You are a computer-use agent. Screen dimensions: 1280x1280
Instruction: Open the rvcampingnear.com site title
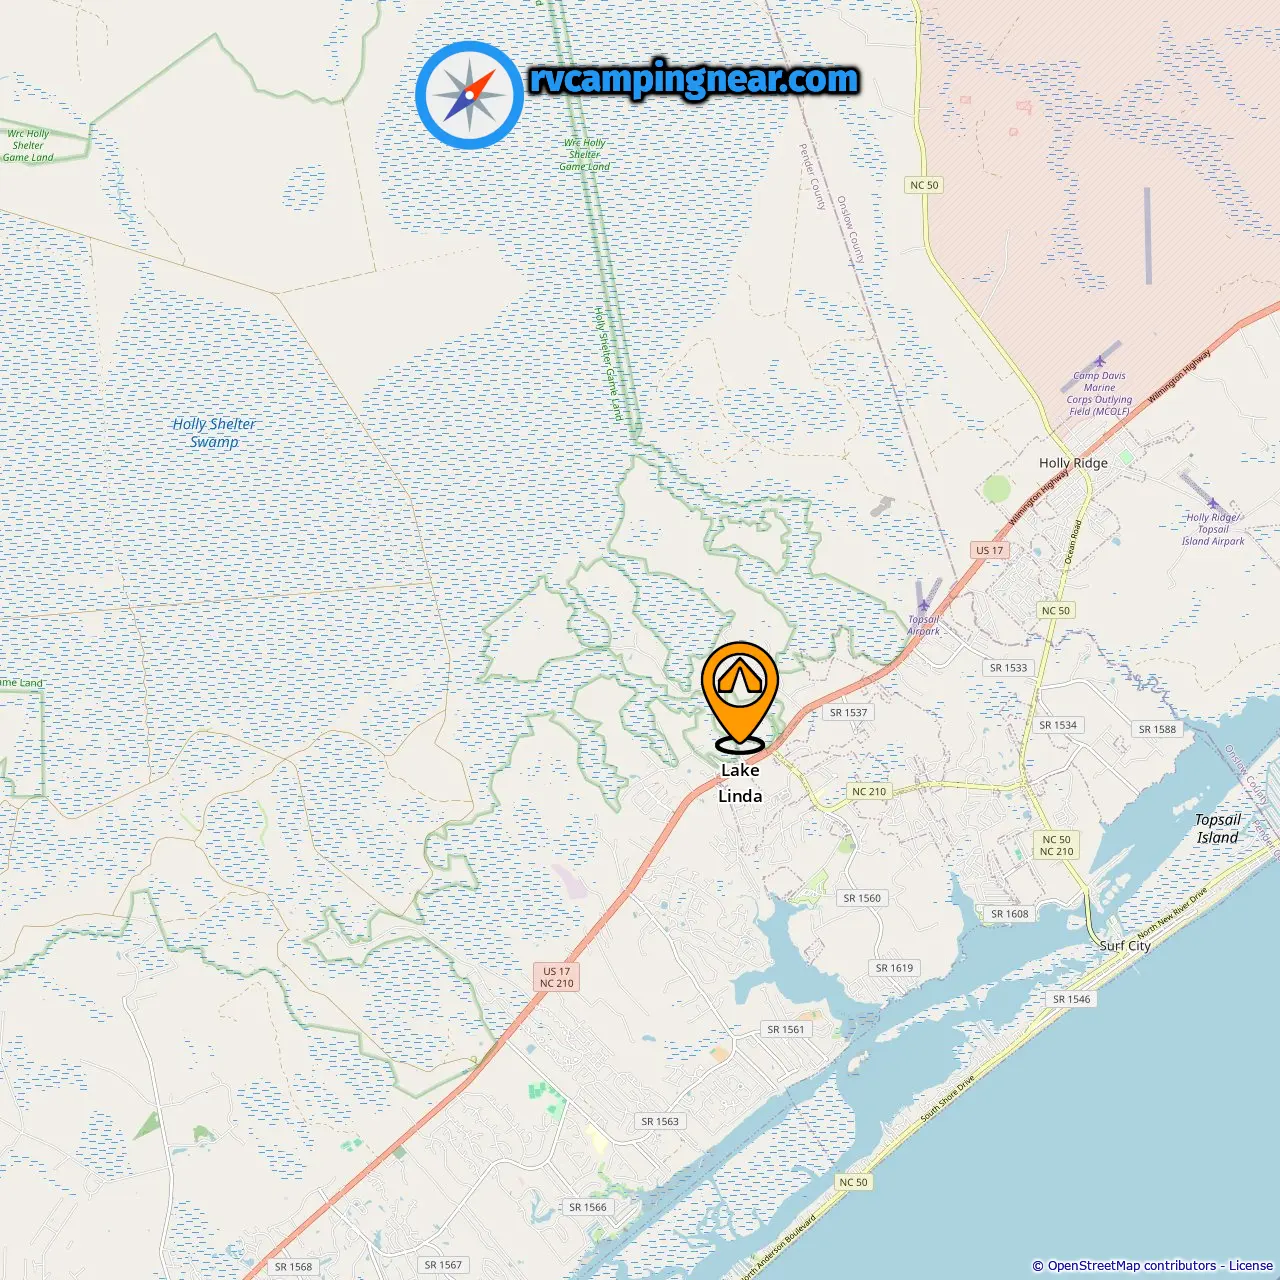tap(693, 79)
